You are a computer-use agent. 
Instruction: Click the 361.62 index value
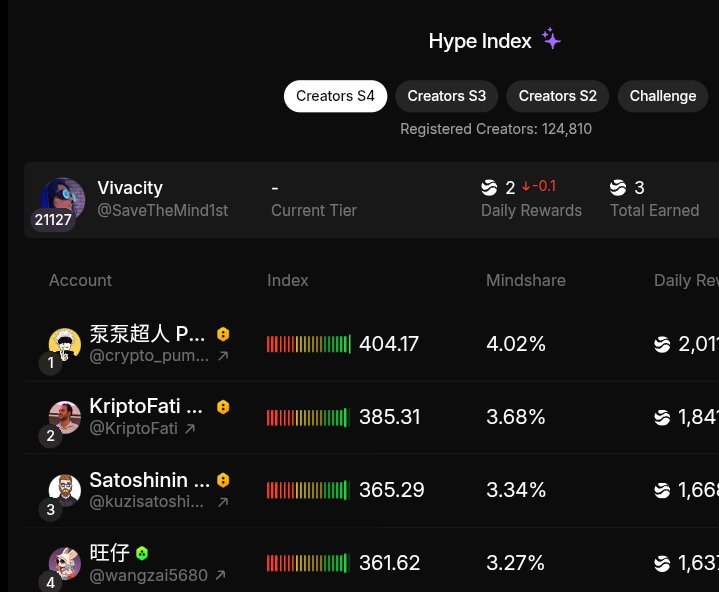[x=390, y=563]
